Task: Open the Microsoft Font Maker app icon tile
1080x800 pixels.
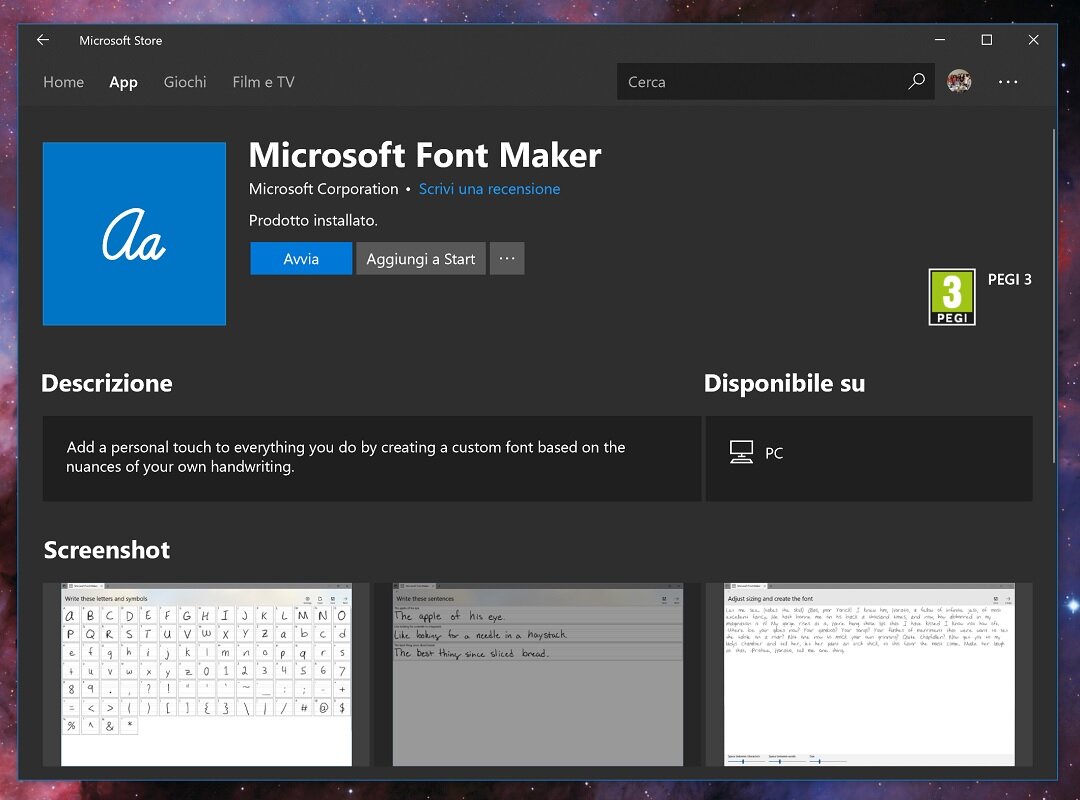Action: [134, 233]
